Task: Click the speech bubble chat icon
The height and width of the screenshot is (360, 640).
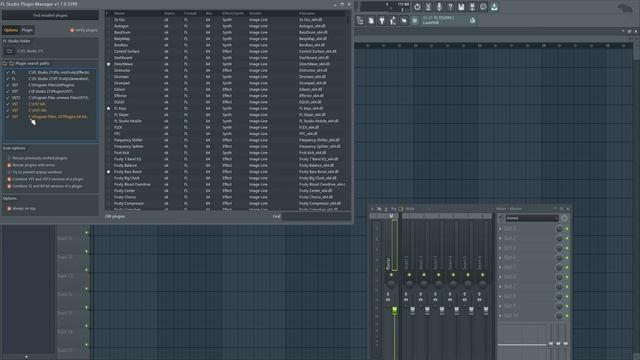Action: click(x=483, y=7)
